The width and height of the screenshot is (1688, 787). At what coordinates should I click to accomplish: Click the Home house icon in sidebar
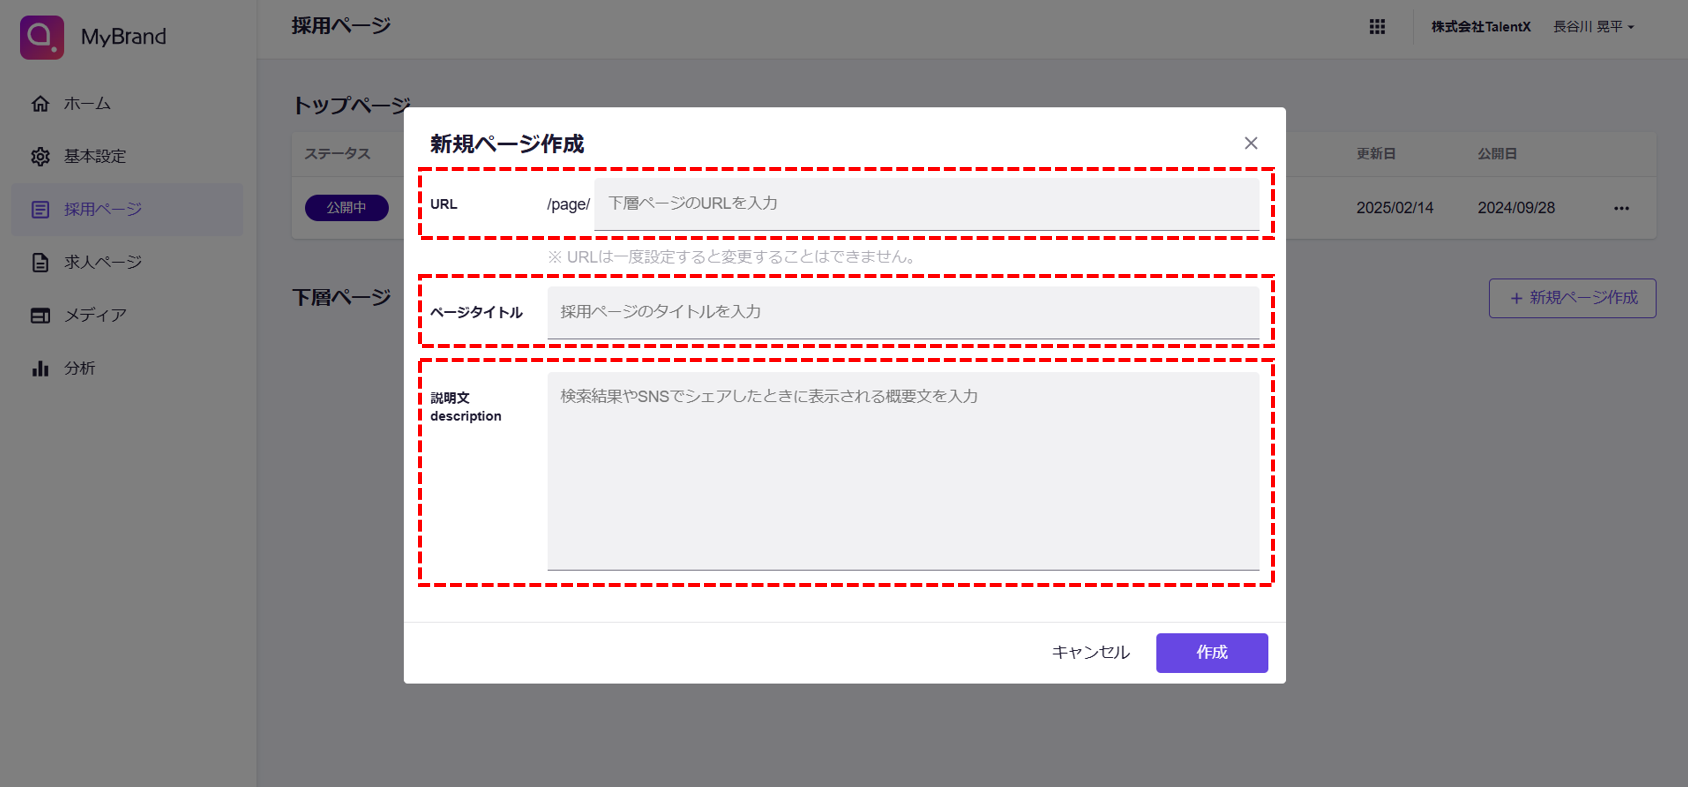click(x=40, y=104)
